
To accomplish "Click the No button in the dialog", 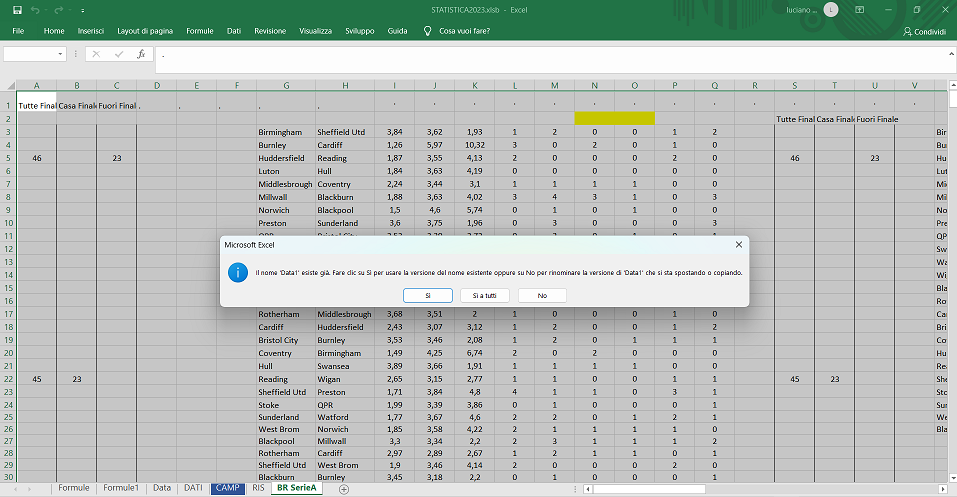I will tap(542, 296).
